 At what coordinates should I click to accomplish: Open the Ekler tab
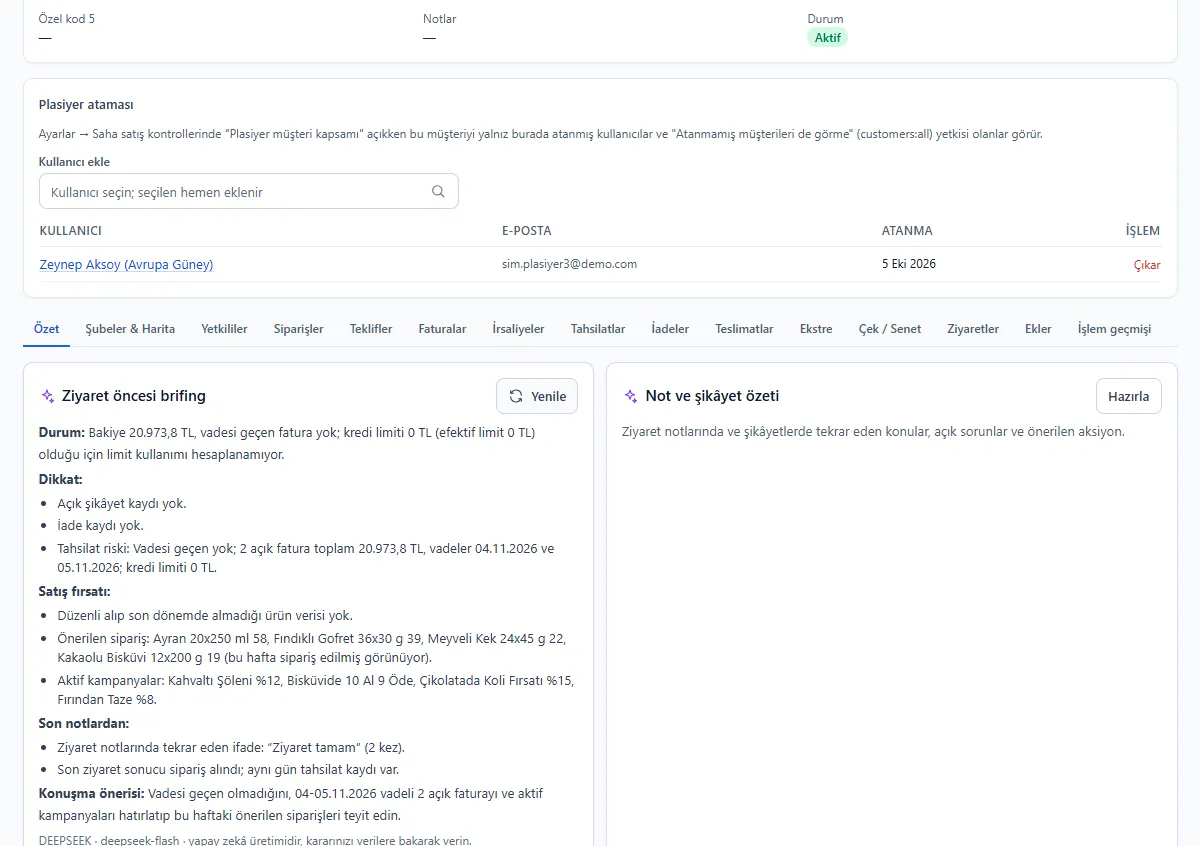pyautogui.click(x=1038, y=329)
